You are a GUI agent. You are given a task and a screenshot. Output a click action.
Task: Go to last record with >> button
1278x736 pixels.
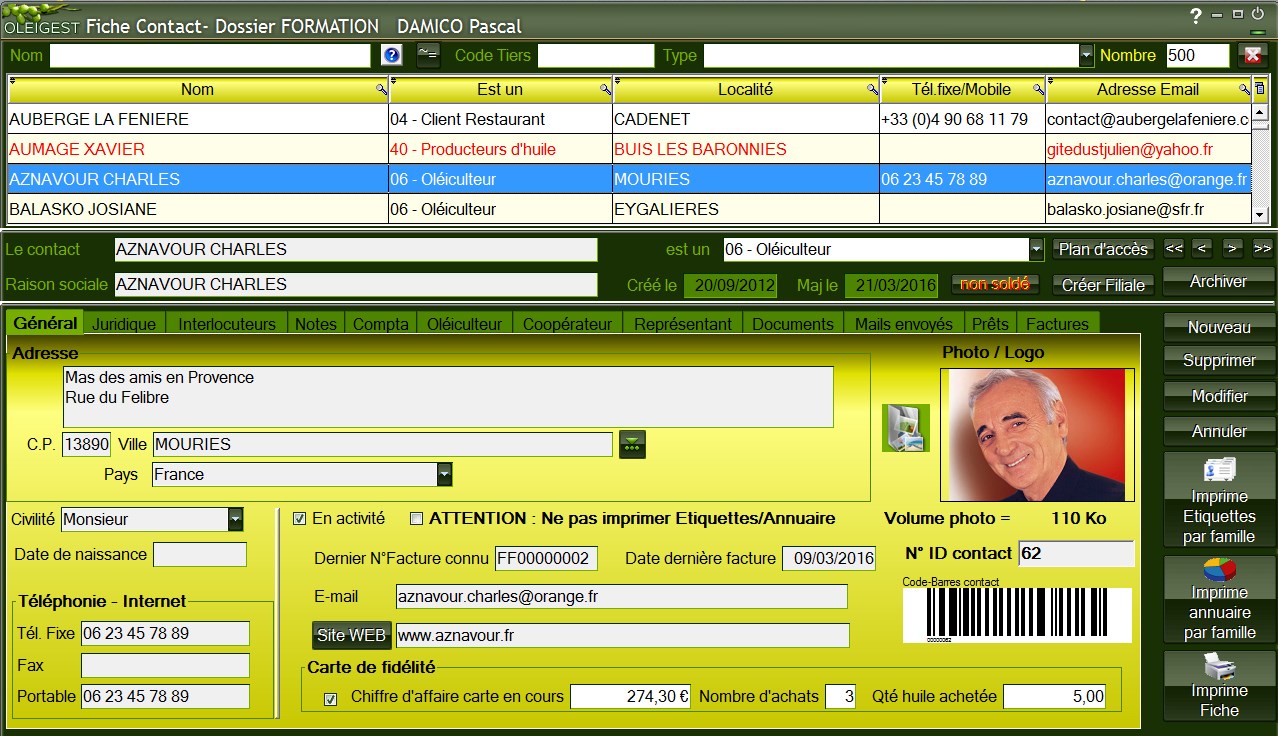point(1263,248)
